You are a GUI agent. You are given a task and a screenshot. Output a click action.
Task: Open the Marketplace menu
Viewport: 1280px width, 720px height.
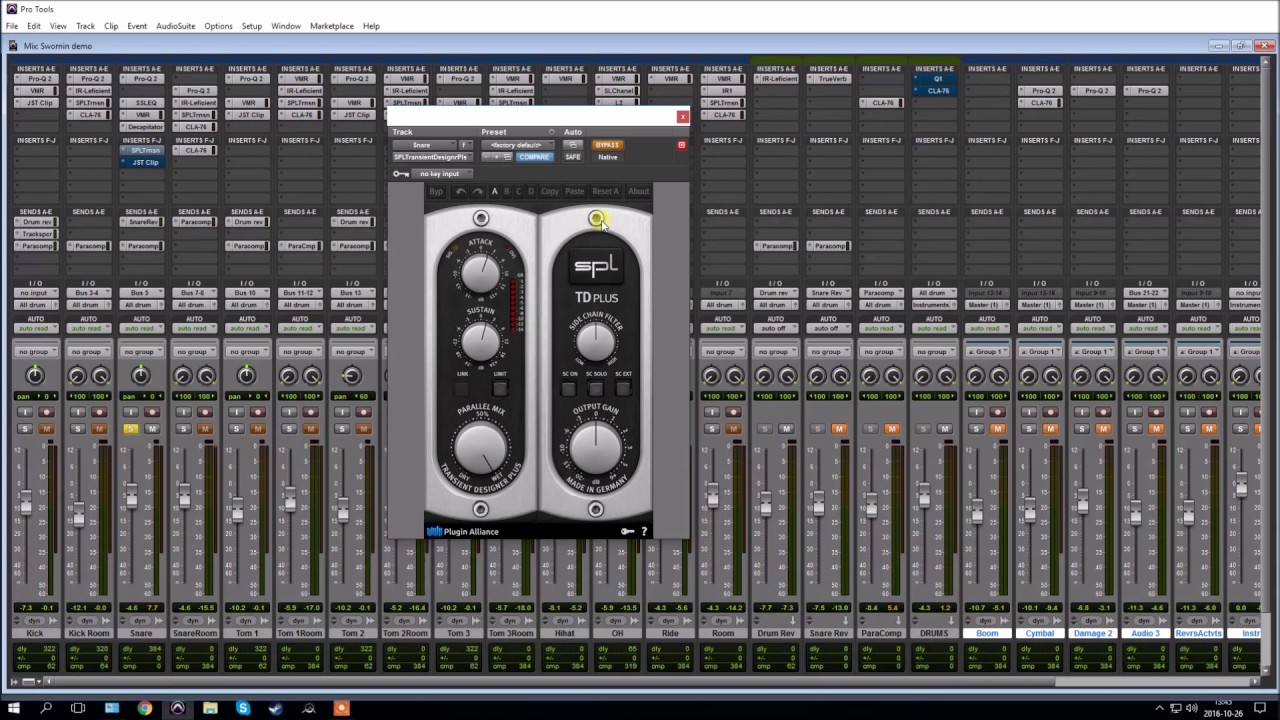tap(331, 26)
